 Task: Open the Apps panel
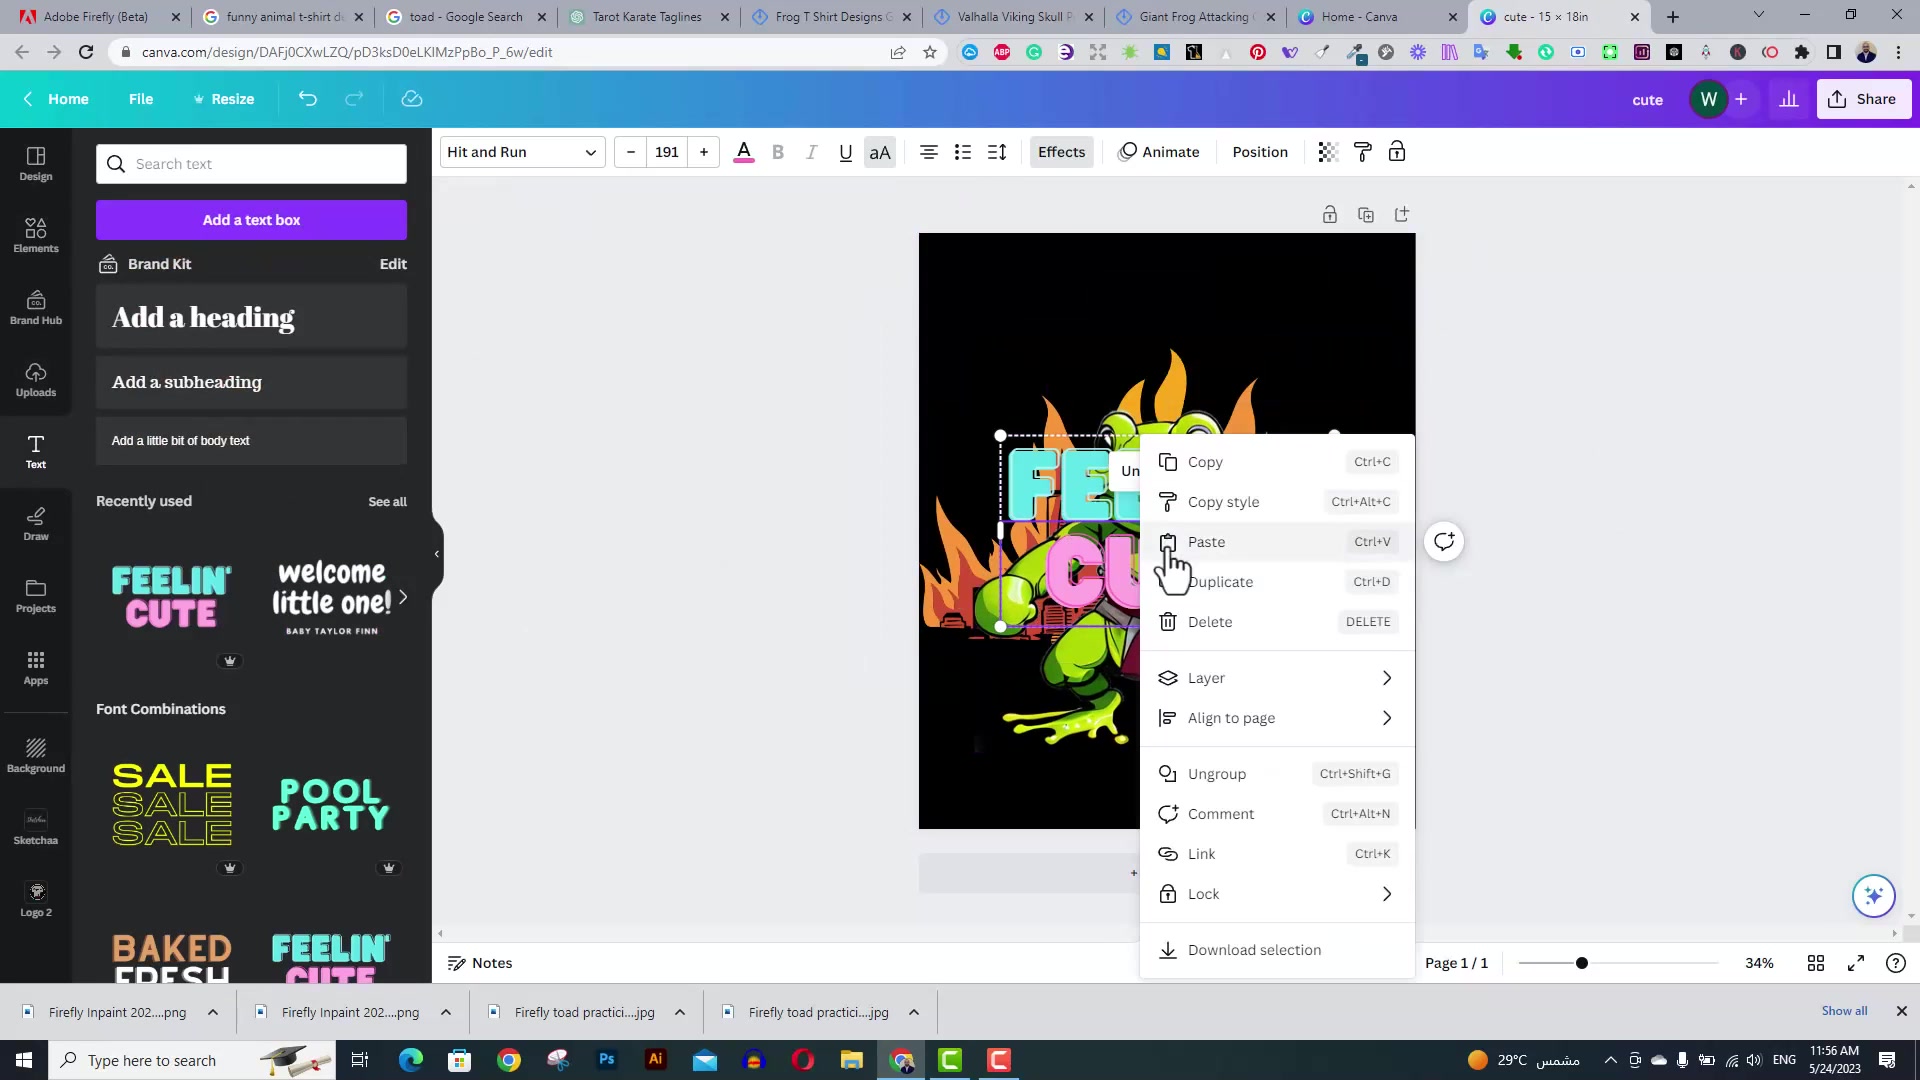coord(36,668)
